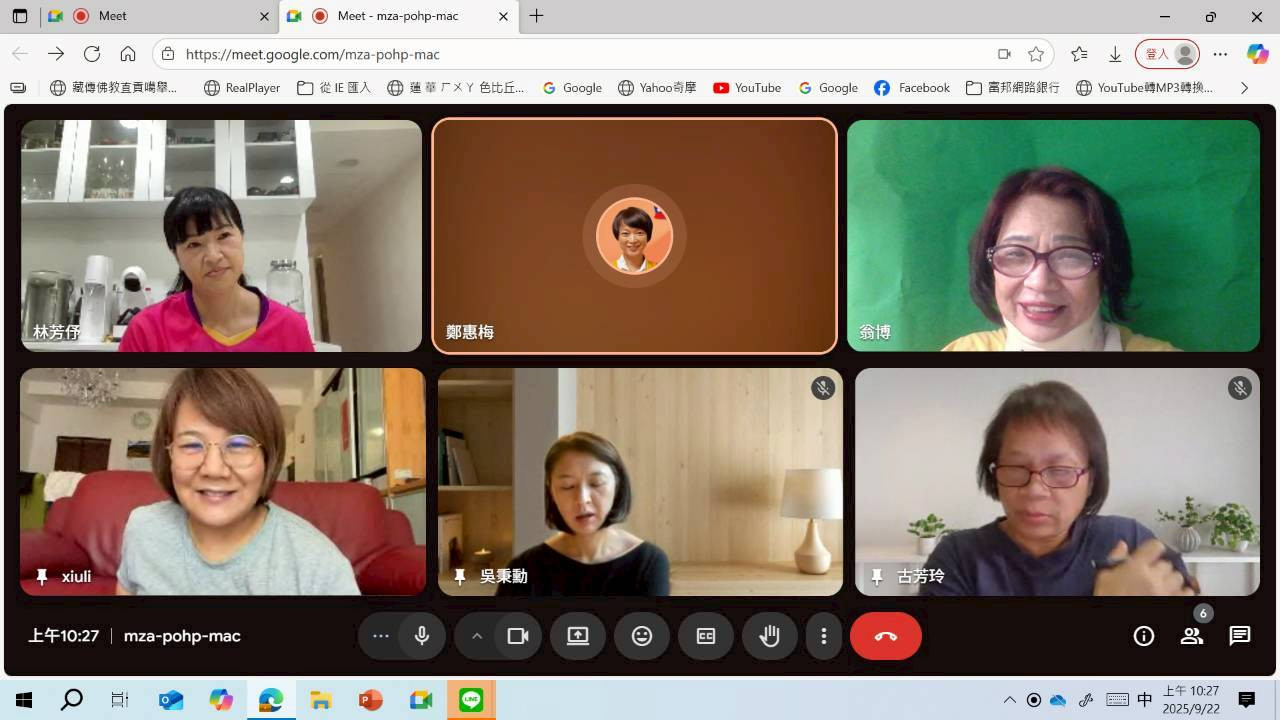The height and width of the screenshot is (720, 1280).
Task: Expand video settings with the up chevron
Action: point(477,636)
